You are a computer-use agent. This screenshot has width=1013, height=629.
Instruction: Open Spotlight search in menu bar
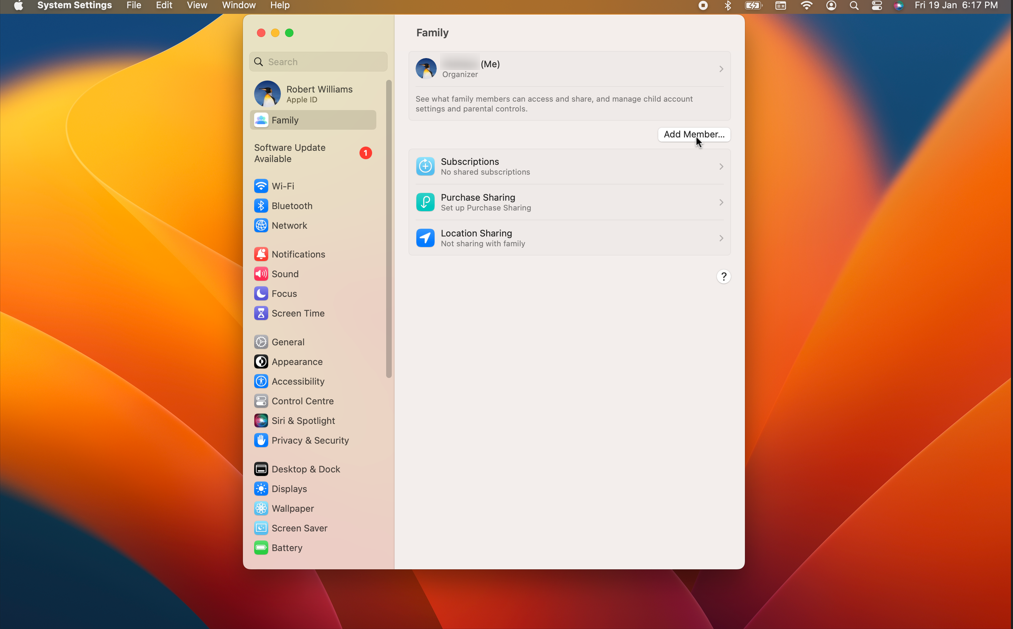pos(854,5)
